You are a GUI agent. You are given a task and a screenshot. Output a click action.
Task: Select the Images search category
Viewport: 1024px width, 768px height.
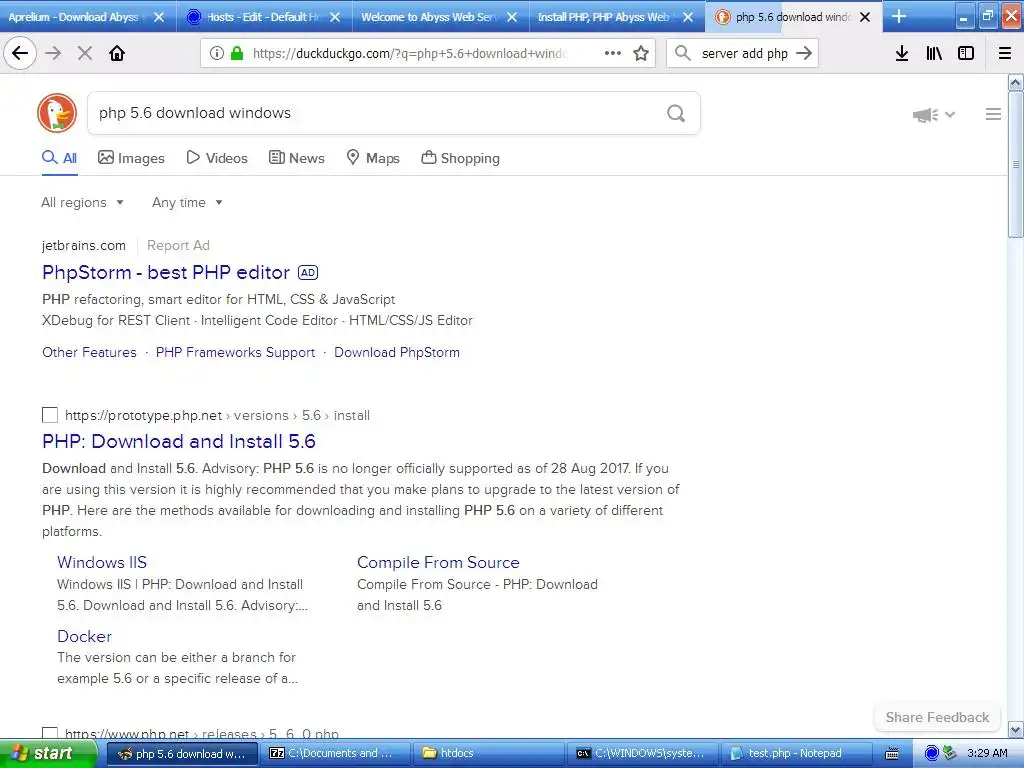point(131,158)
